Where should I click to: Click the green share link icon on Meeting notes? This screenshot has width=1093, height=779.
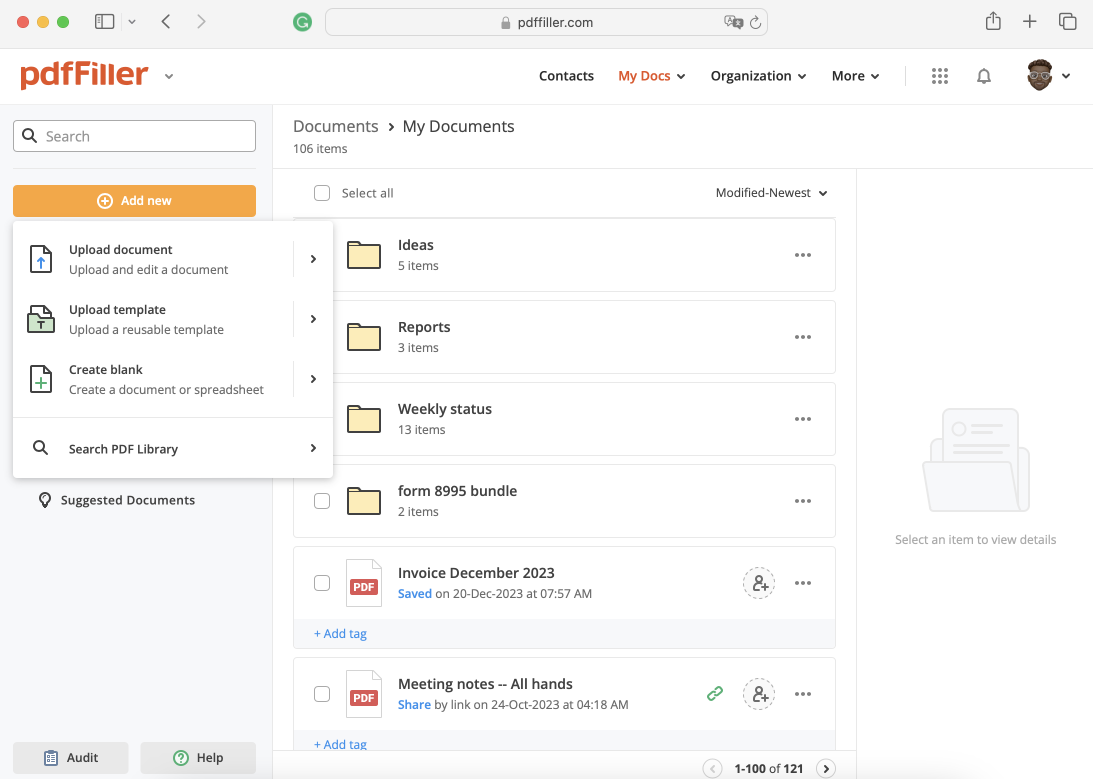(715, 694)
